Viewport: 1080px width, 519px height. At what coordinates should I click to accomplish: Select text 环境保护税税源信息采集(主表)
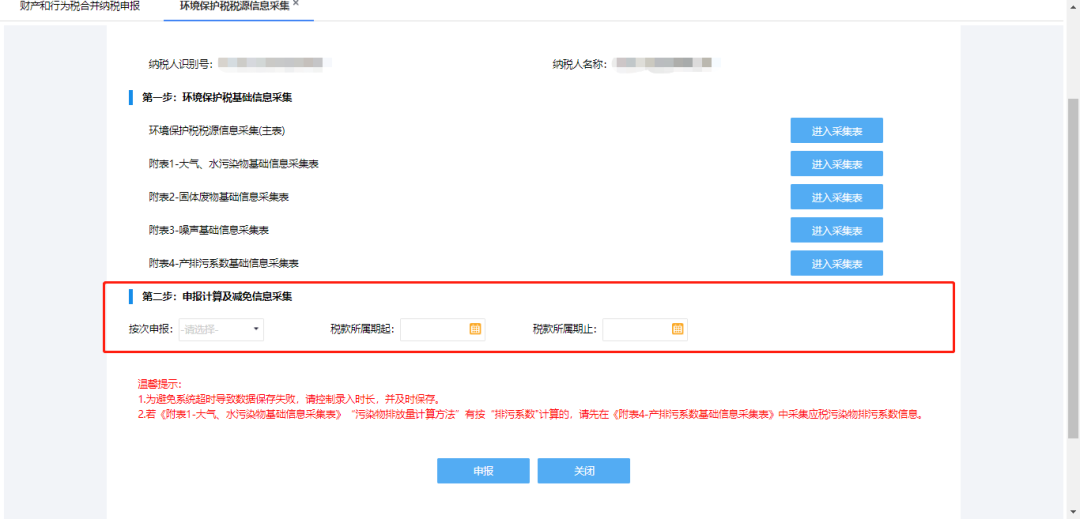pyautogui.click(x=217, y=131)
